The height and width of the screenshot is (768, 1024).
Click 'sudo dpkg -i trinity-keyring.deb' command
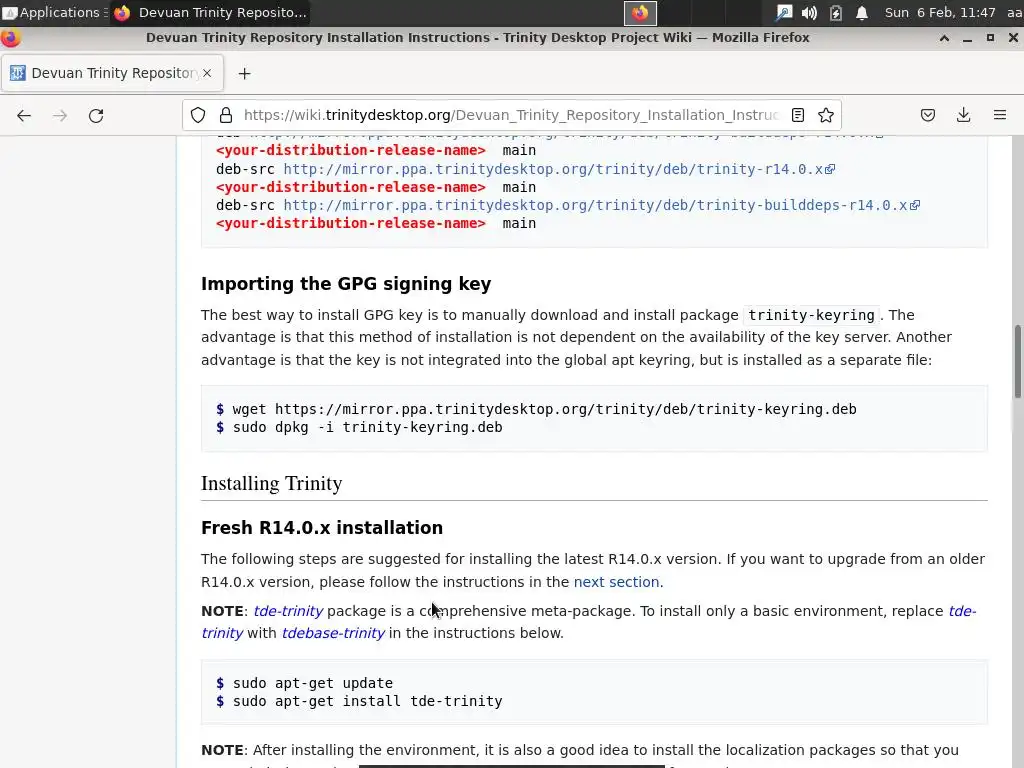pyautogui.click(x=359, y=428)
